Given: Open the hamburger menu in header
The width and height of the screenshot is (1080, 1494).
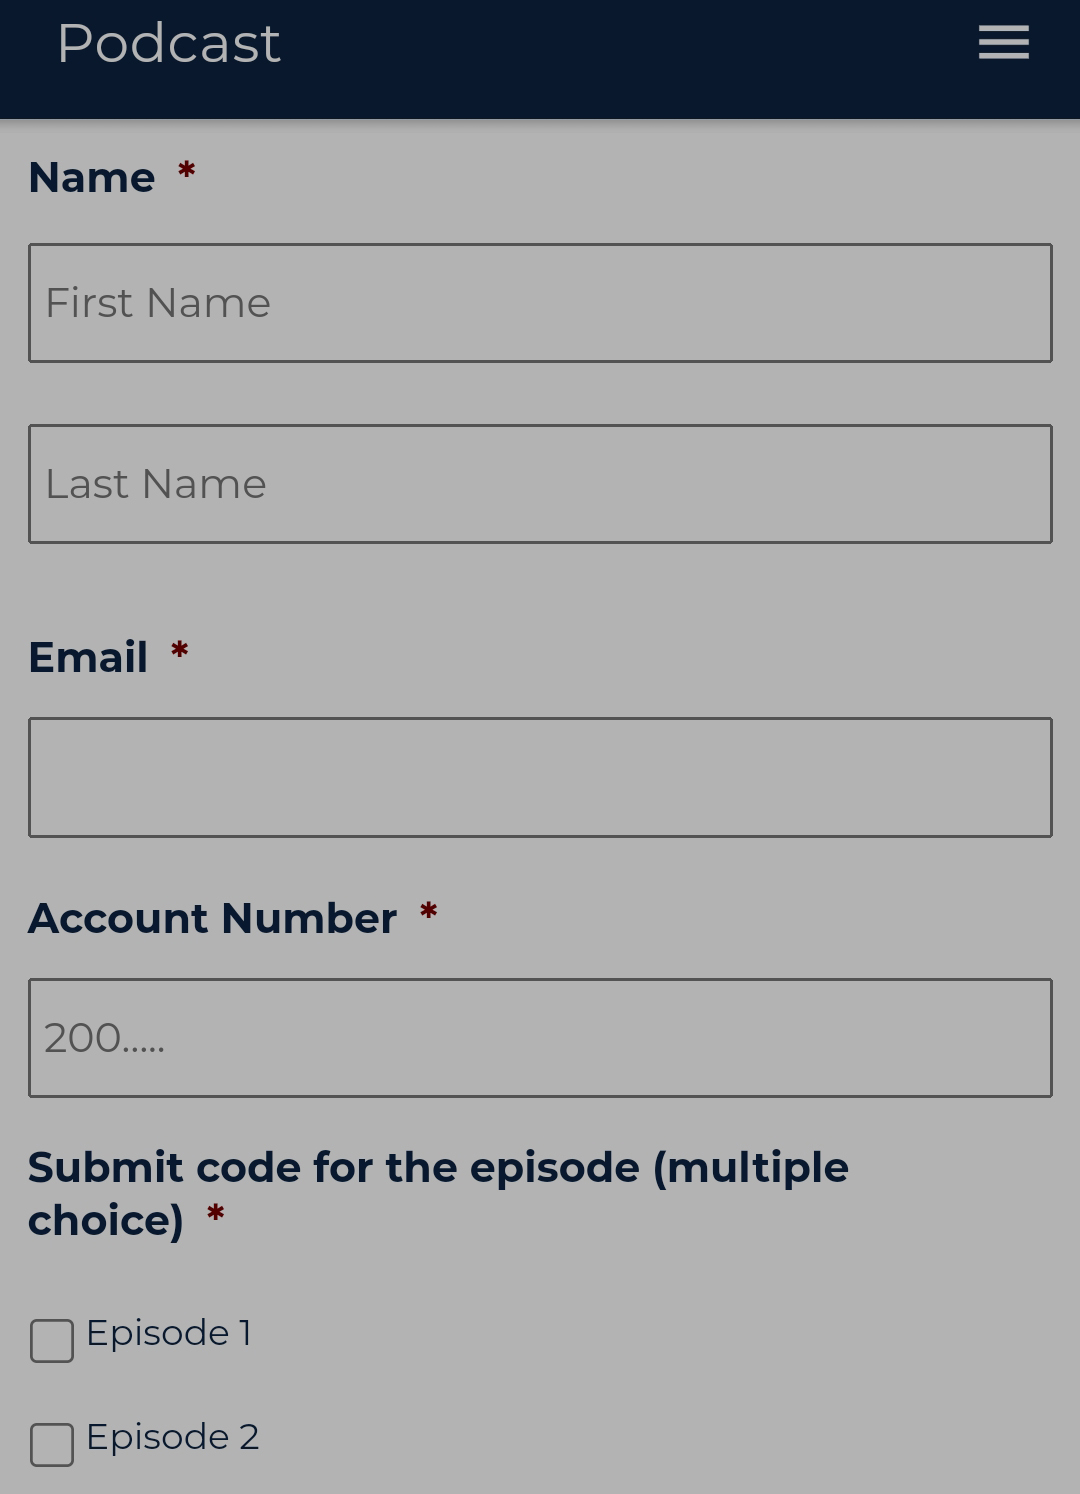Looking at the screenshot, I should click(1003, 43).
